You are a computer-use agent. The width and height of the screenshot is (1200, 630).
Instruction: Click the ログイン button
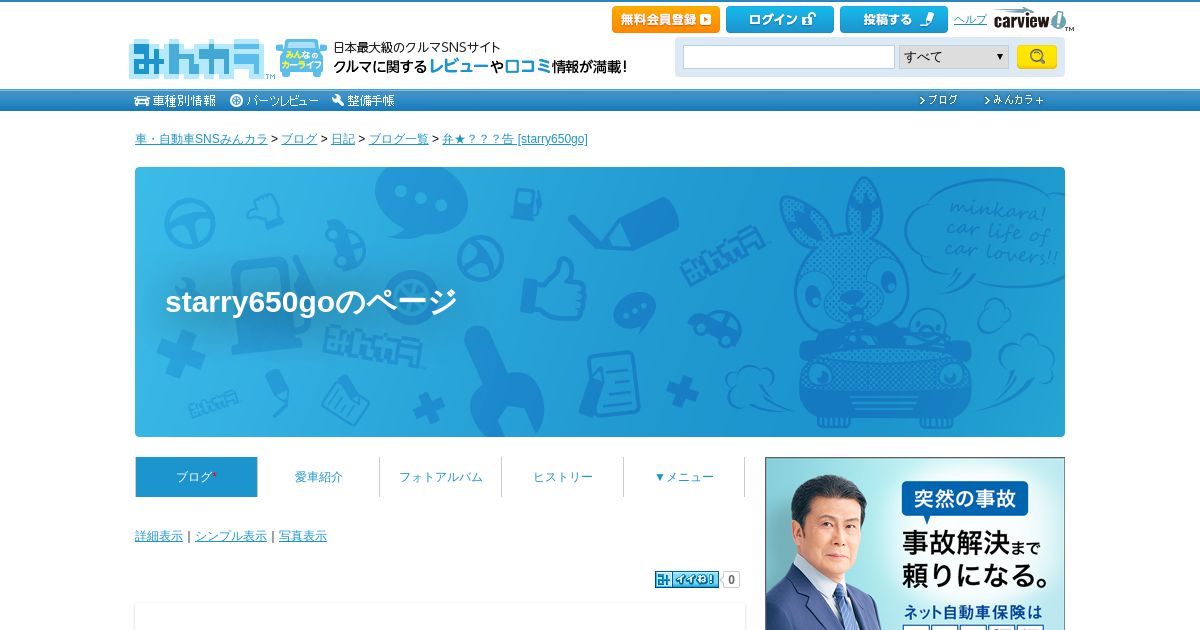tap(780, 19)
